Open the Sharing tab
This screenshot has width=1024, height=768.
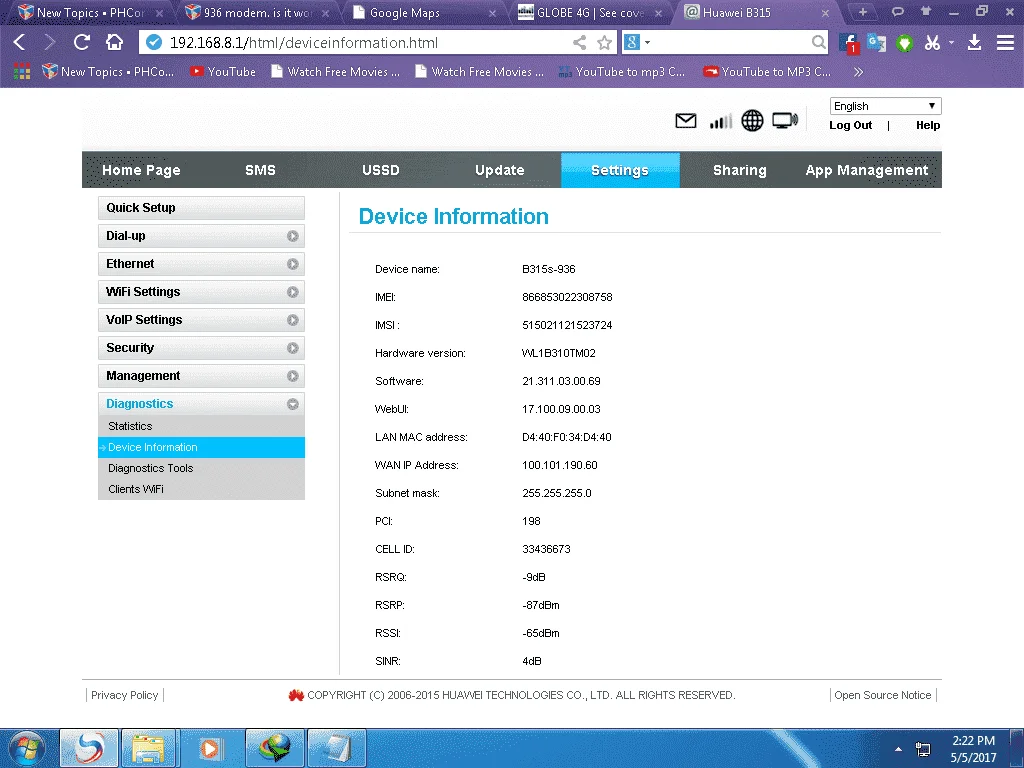click(x=739, y=170)
